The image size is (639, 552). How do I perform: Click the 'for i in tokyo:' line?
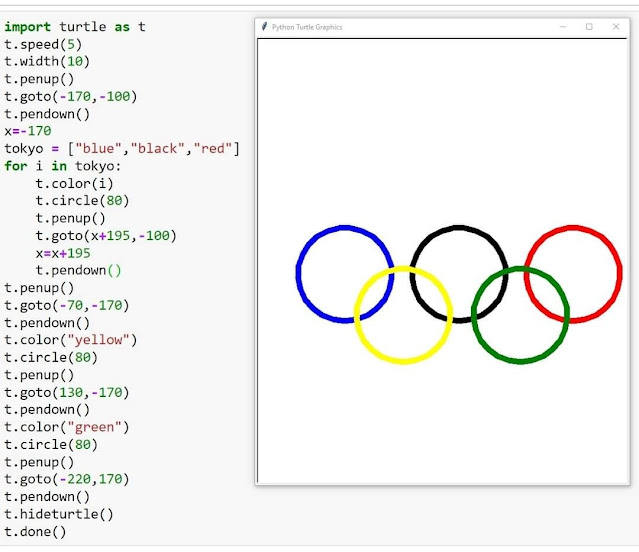coord(63,166)
